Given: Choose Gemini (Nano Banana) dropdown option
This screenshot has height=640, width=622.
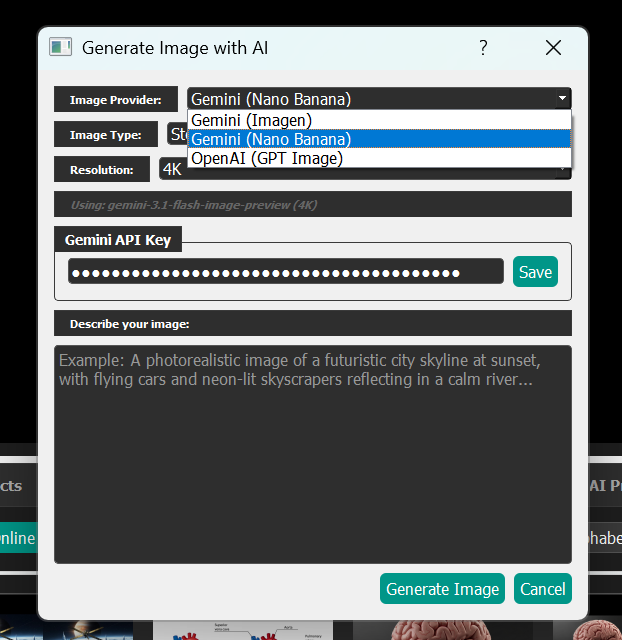Looking at the screenshot, I should (379, 139).
